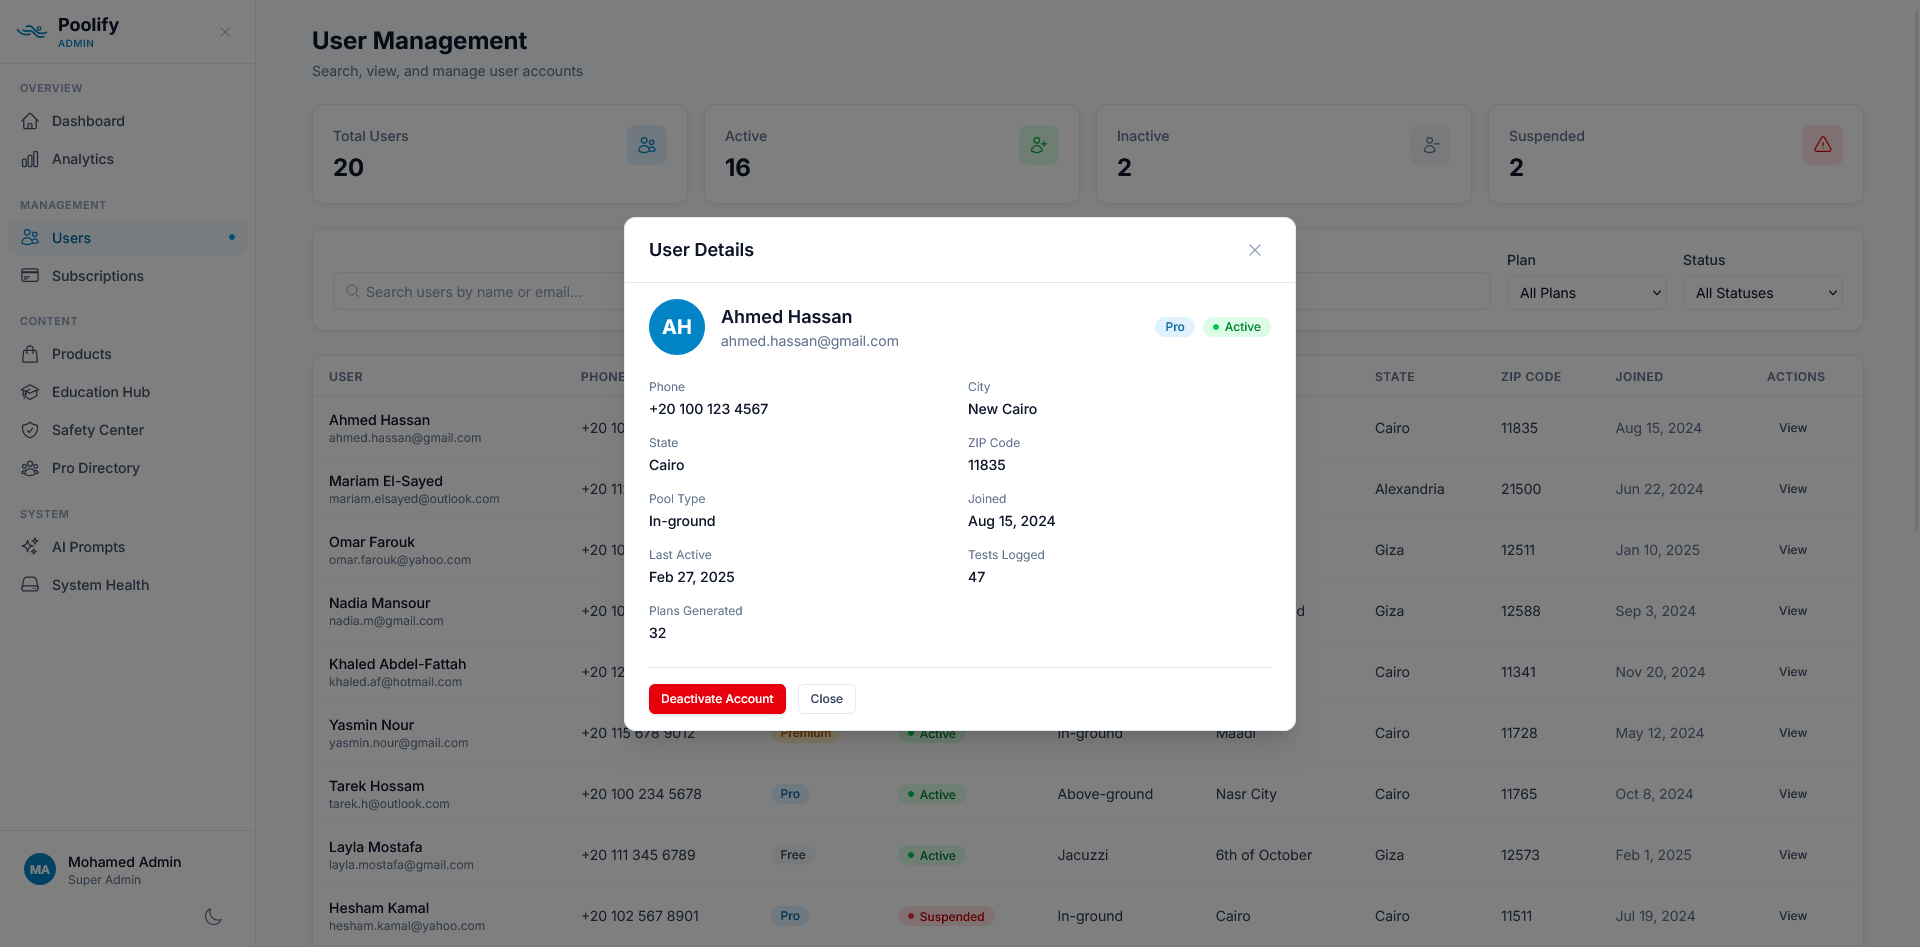Open Dashboard in the sidebar

point(127,121)
